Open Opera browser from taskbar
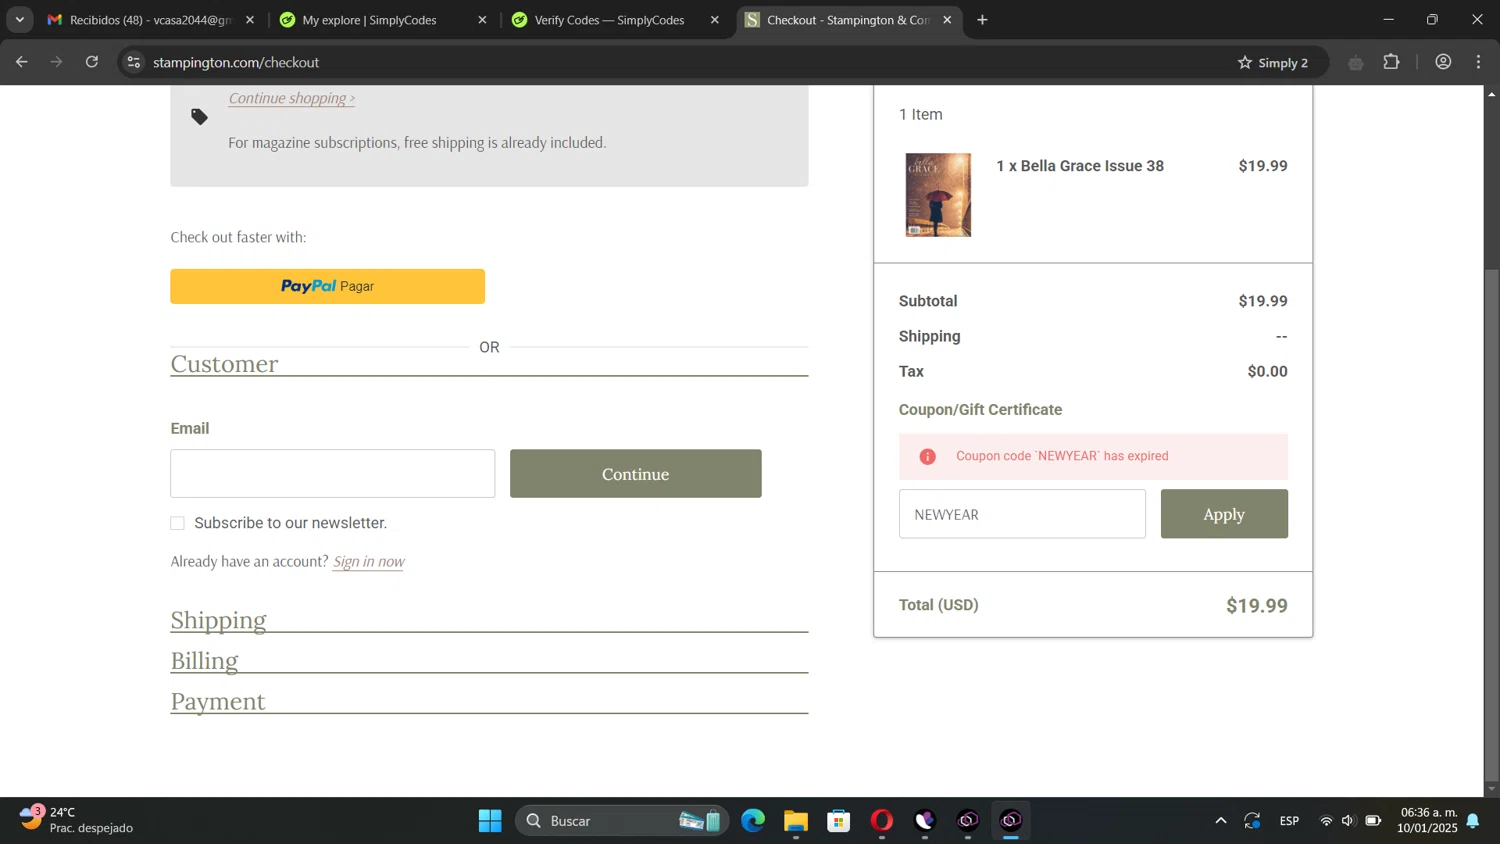1500x844 pixels. pyautogui.click(x=881, y=821)
